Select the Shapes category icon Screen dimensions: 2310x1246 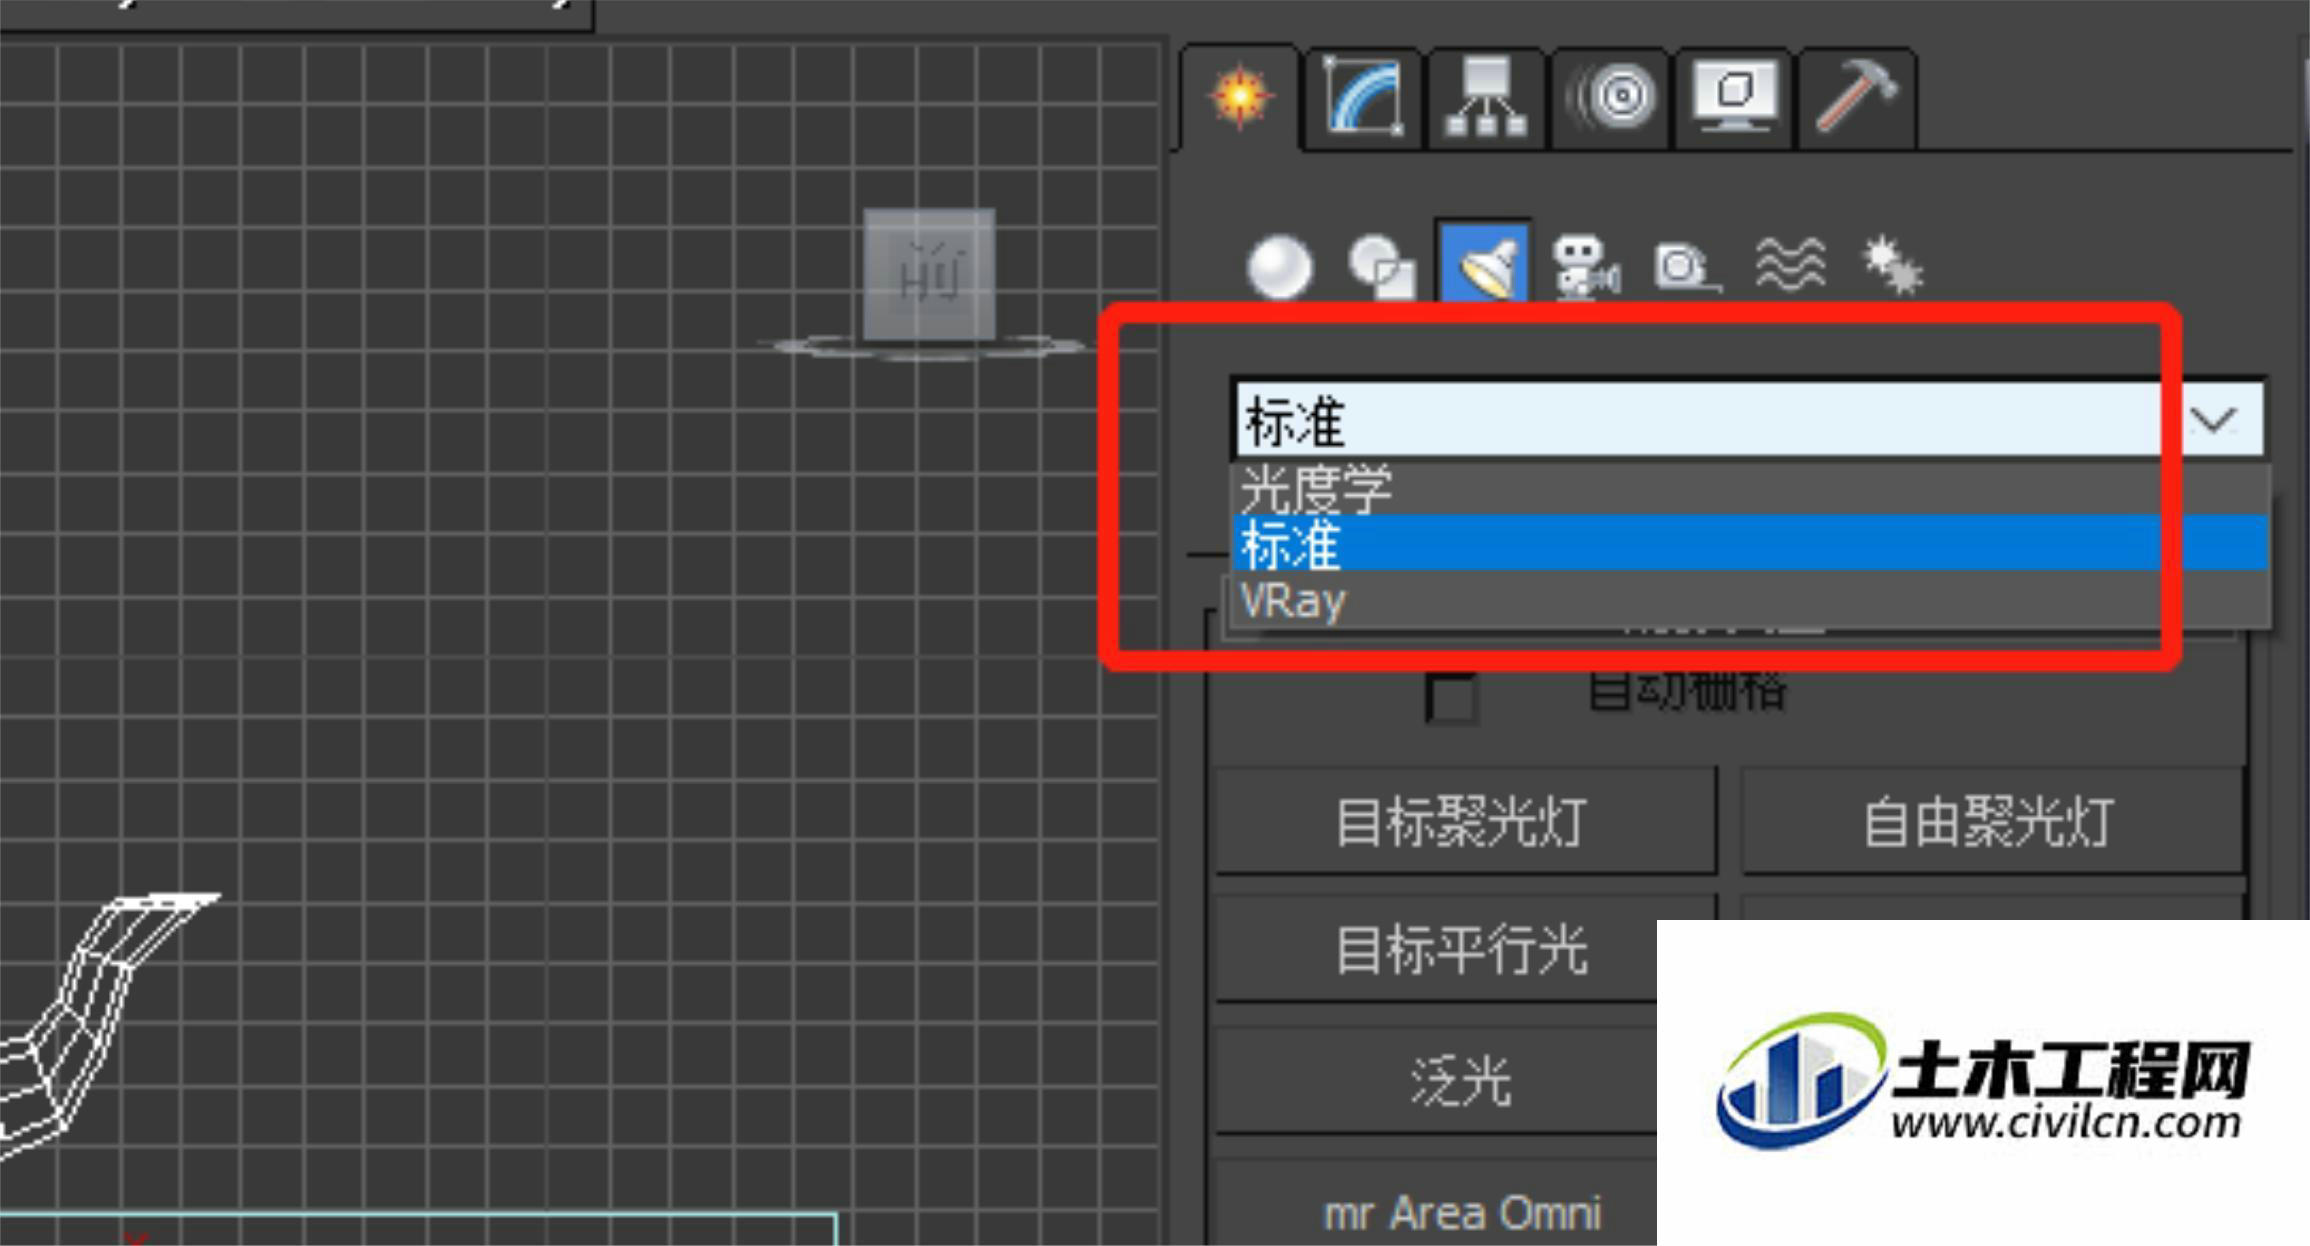click(x=1381, y=266)
